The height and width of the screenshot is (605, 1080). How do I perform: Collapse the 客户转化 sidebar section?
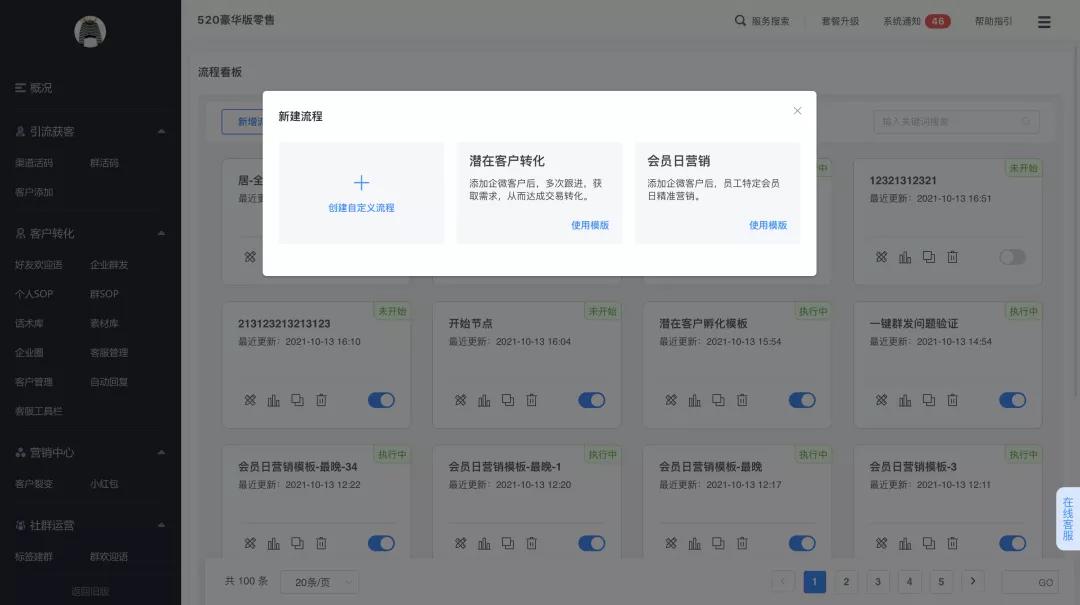click(x=160, y=231)
